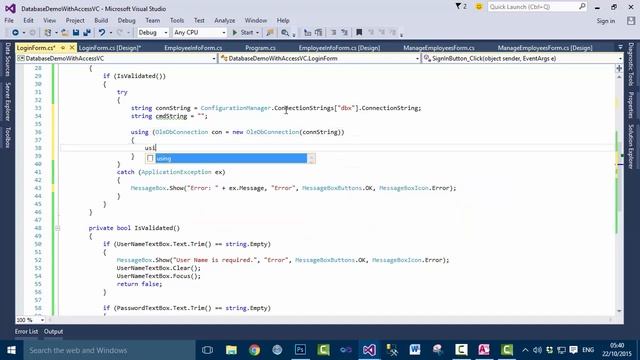Switch to ManageEmployeesForm.cs [Design] tab

pos(545,48)
